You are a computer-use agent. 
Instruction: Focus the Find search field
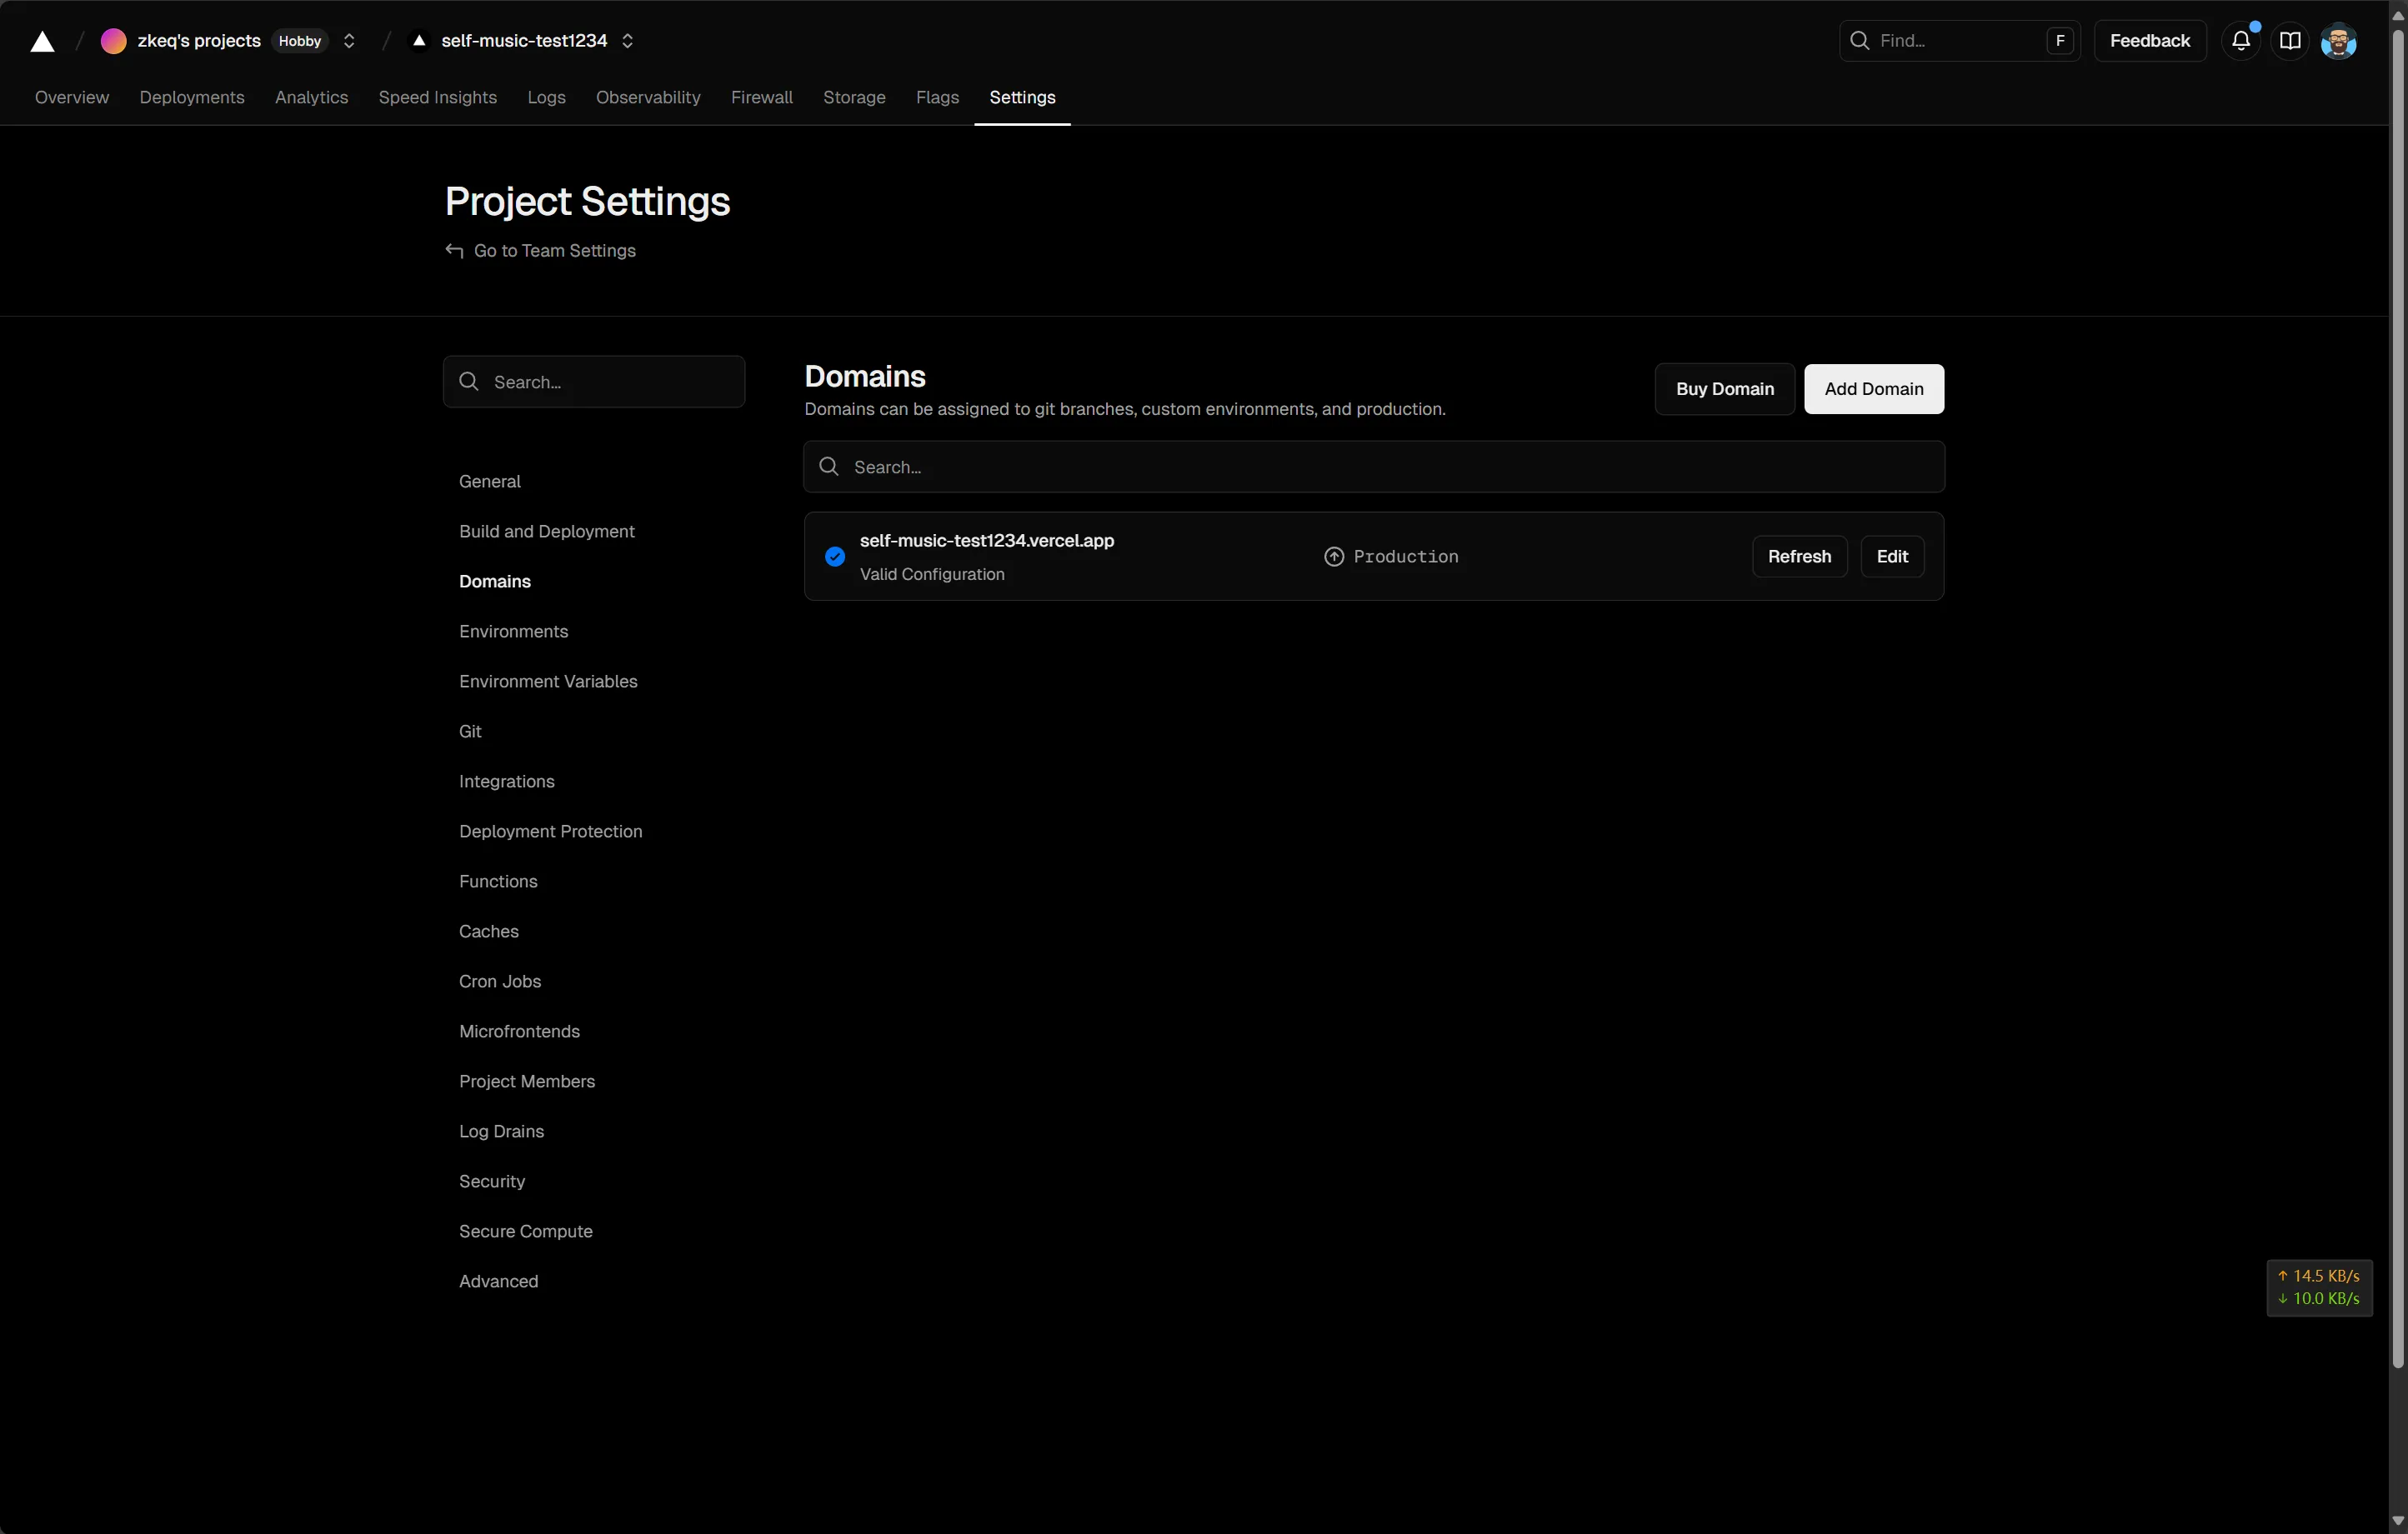[x=1959, y=41]
